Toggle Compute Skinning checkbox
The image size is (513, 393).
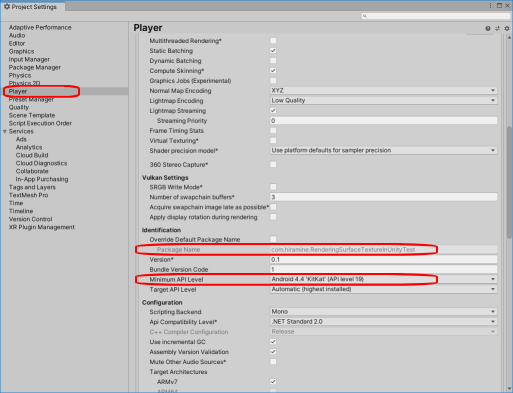(x=273, y=71)
